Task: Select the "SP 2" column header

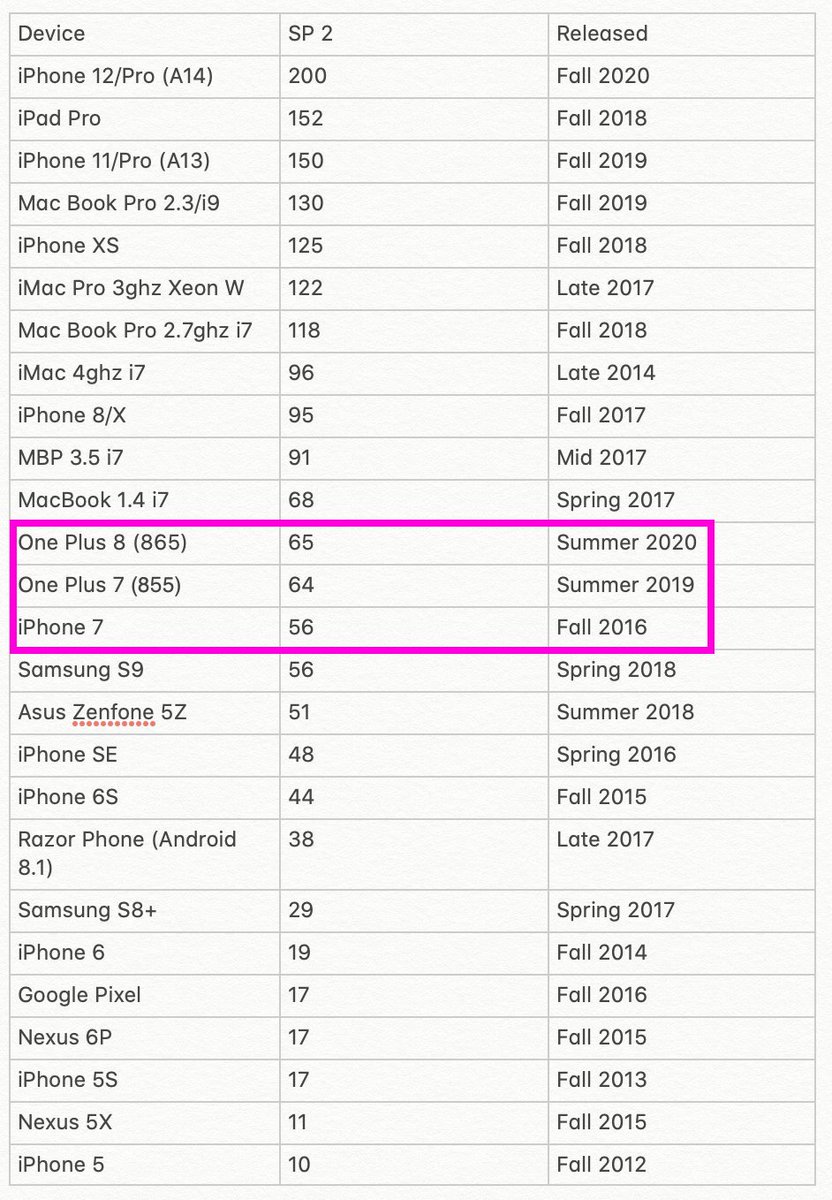Action: click(310, 33)
